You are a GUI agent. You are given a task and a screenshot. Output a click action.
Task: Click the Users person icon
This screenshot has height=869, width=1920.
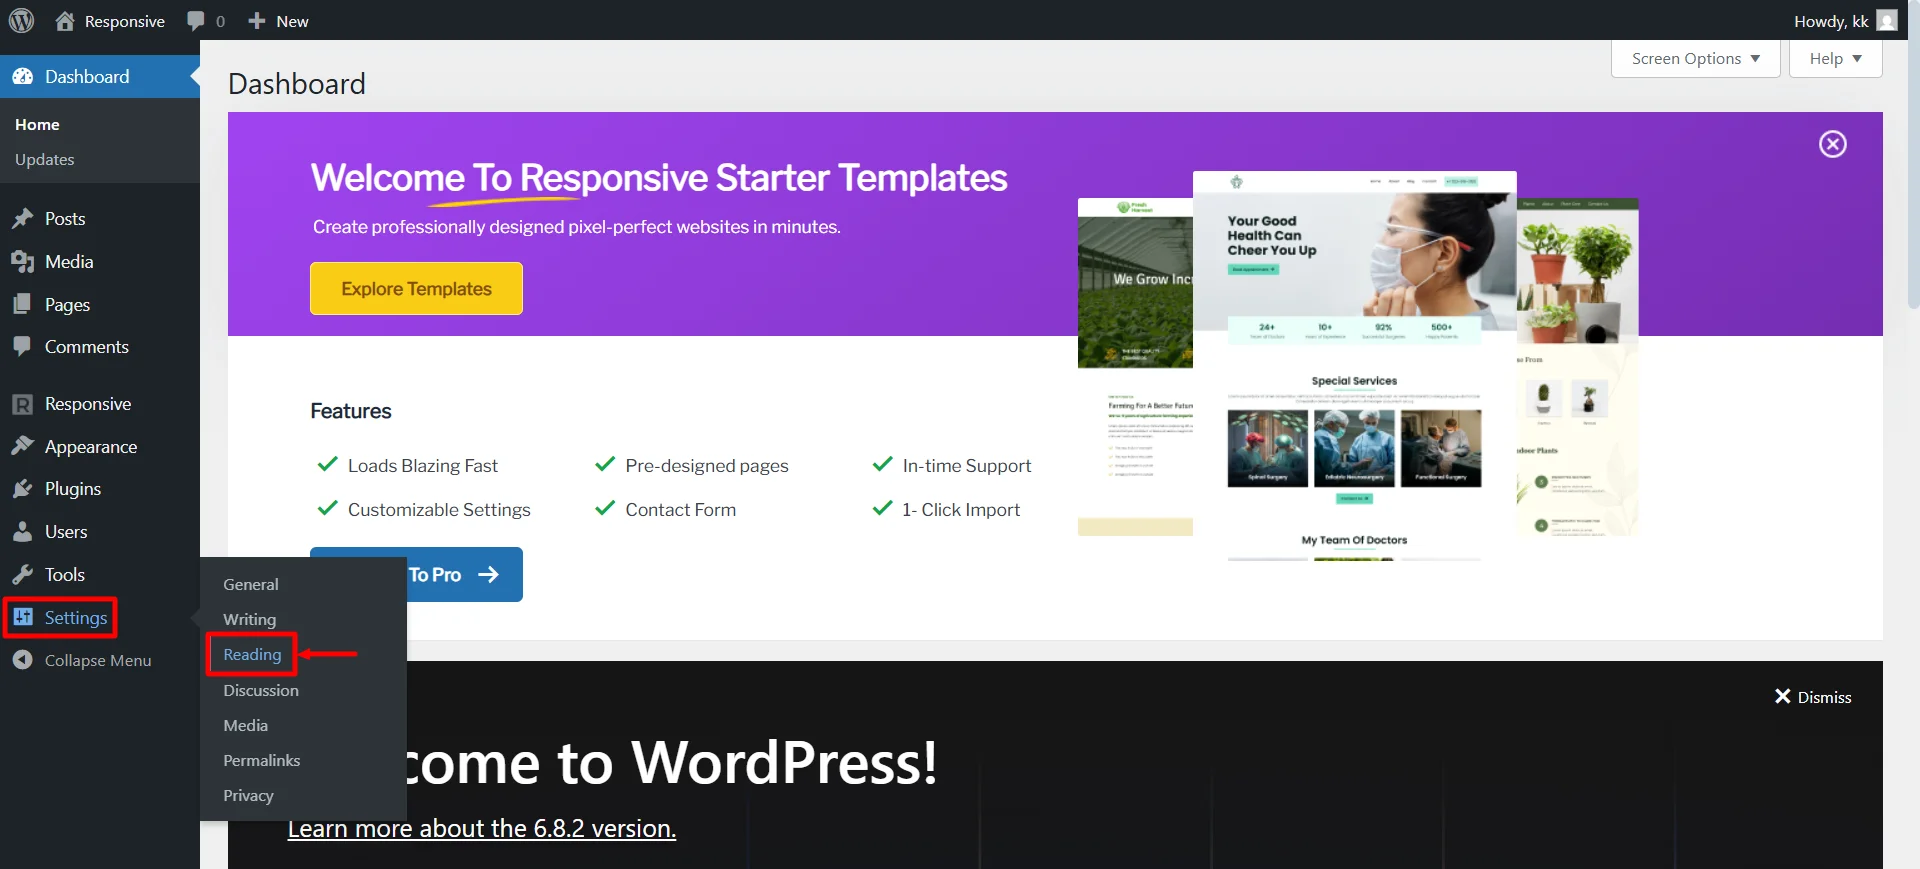pyautogui.click(x=22, y=532)
